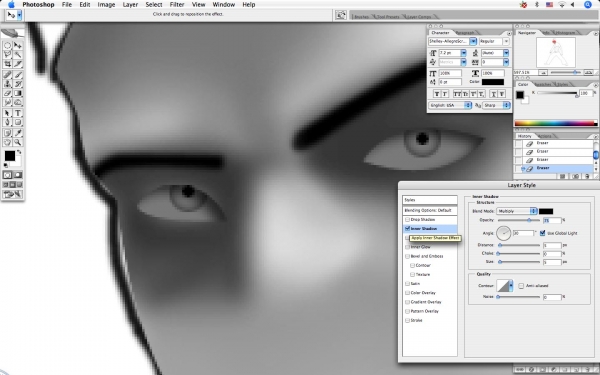Select the Eraser tool in toolbox
The width and height of the screenshot is (600, 375).
(x=7, y=93)
